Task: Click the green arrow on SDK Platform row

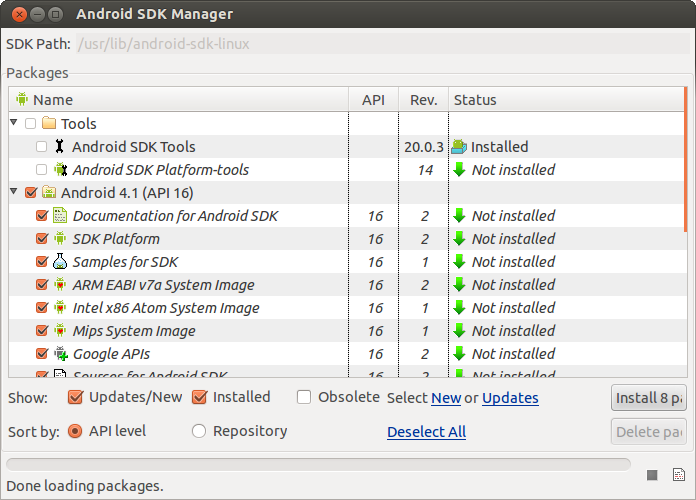Action: [459, 238]
